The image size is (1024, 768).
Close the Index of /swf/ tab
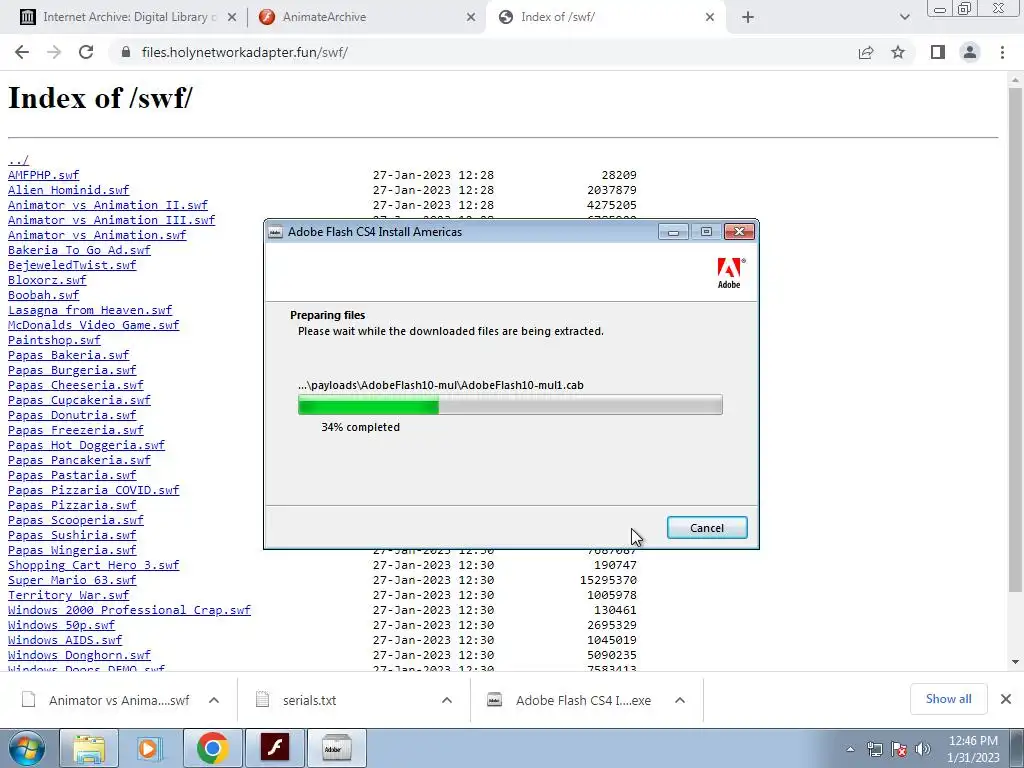[710, 18]
